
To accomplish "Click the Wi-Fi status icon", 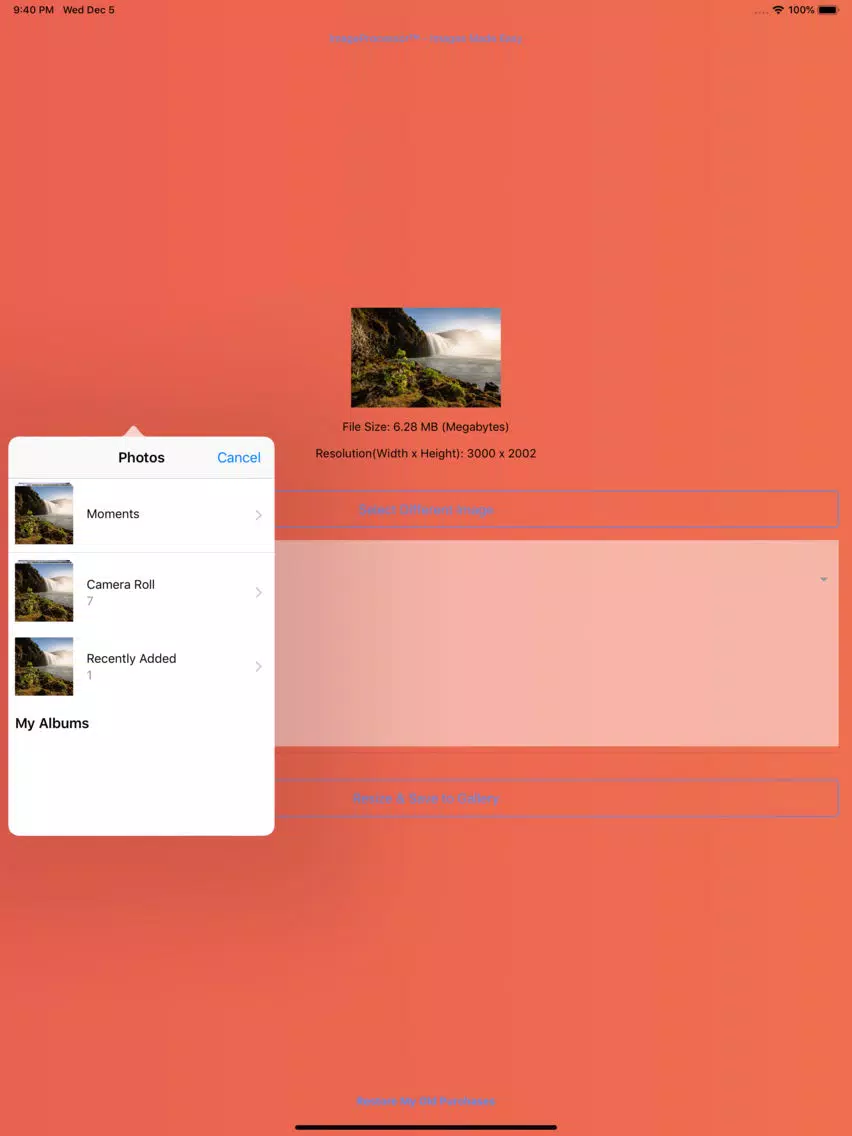I will pyautogui.click(x=778, y=10).
